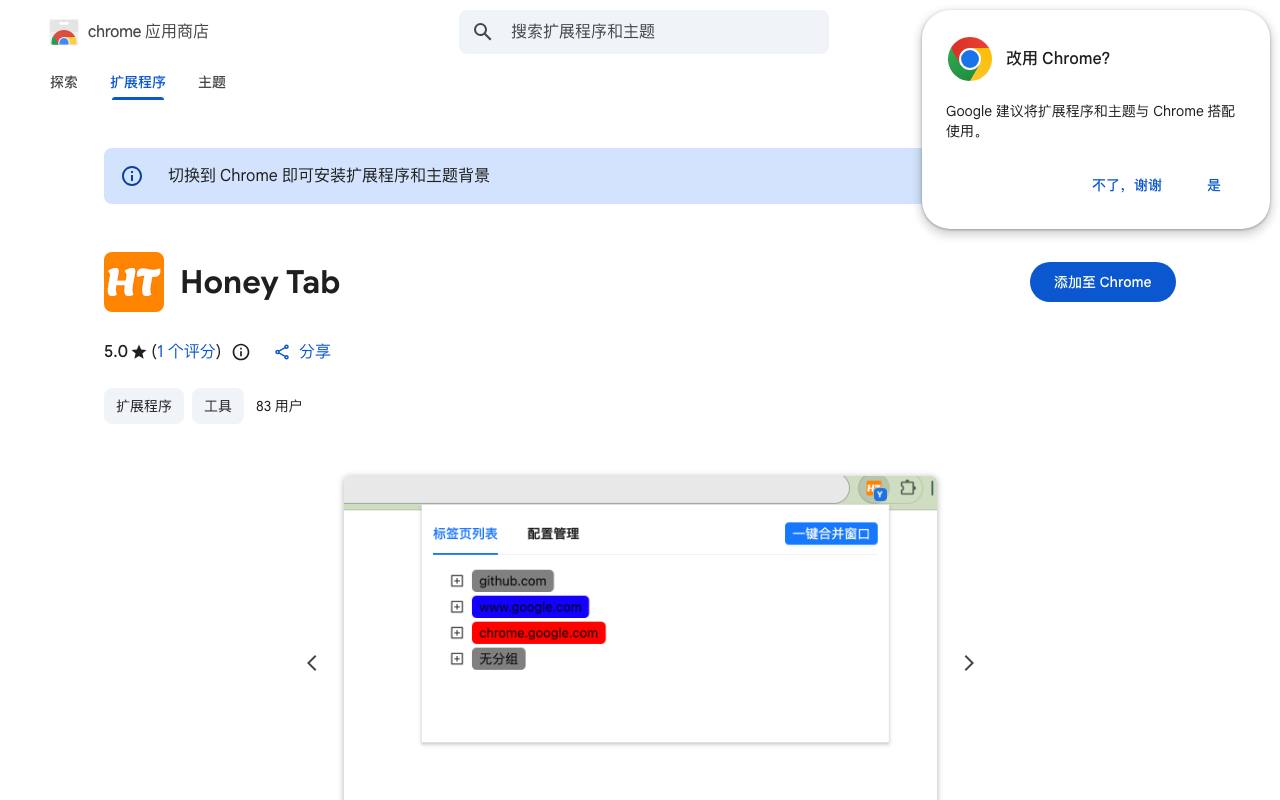The image size is (1280, 800).
Task: Click the 83 用户 user count text
Action: click(x=279, y=406)
